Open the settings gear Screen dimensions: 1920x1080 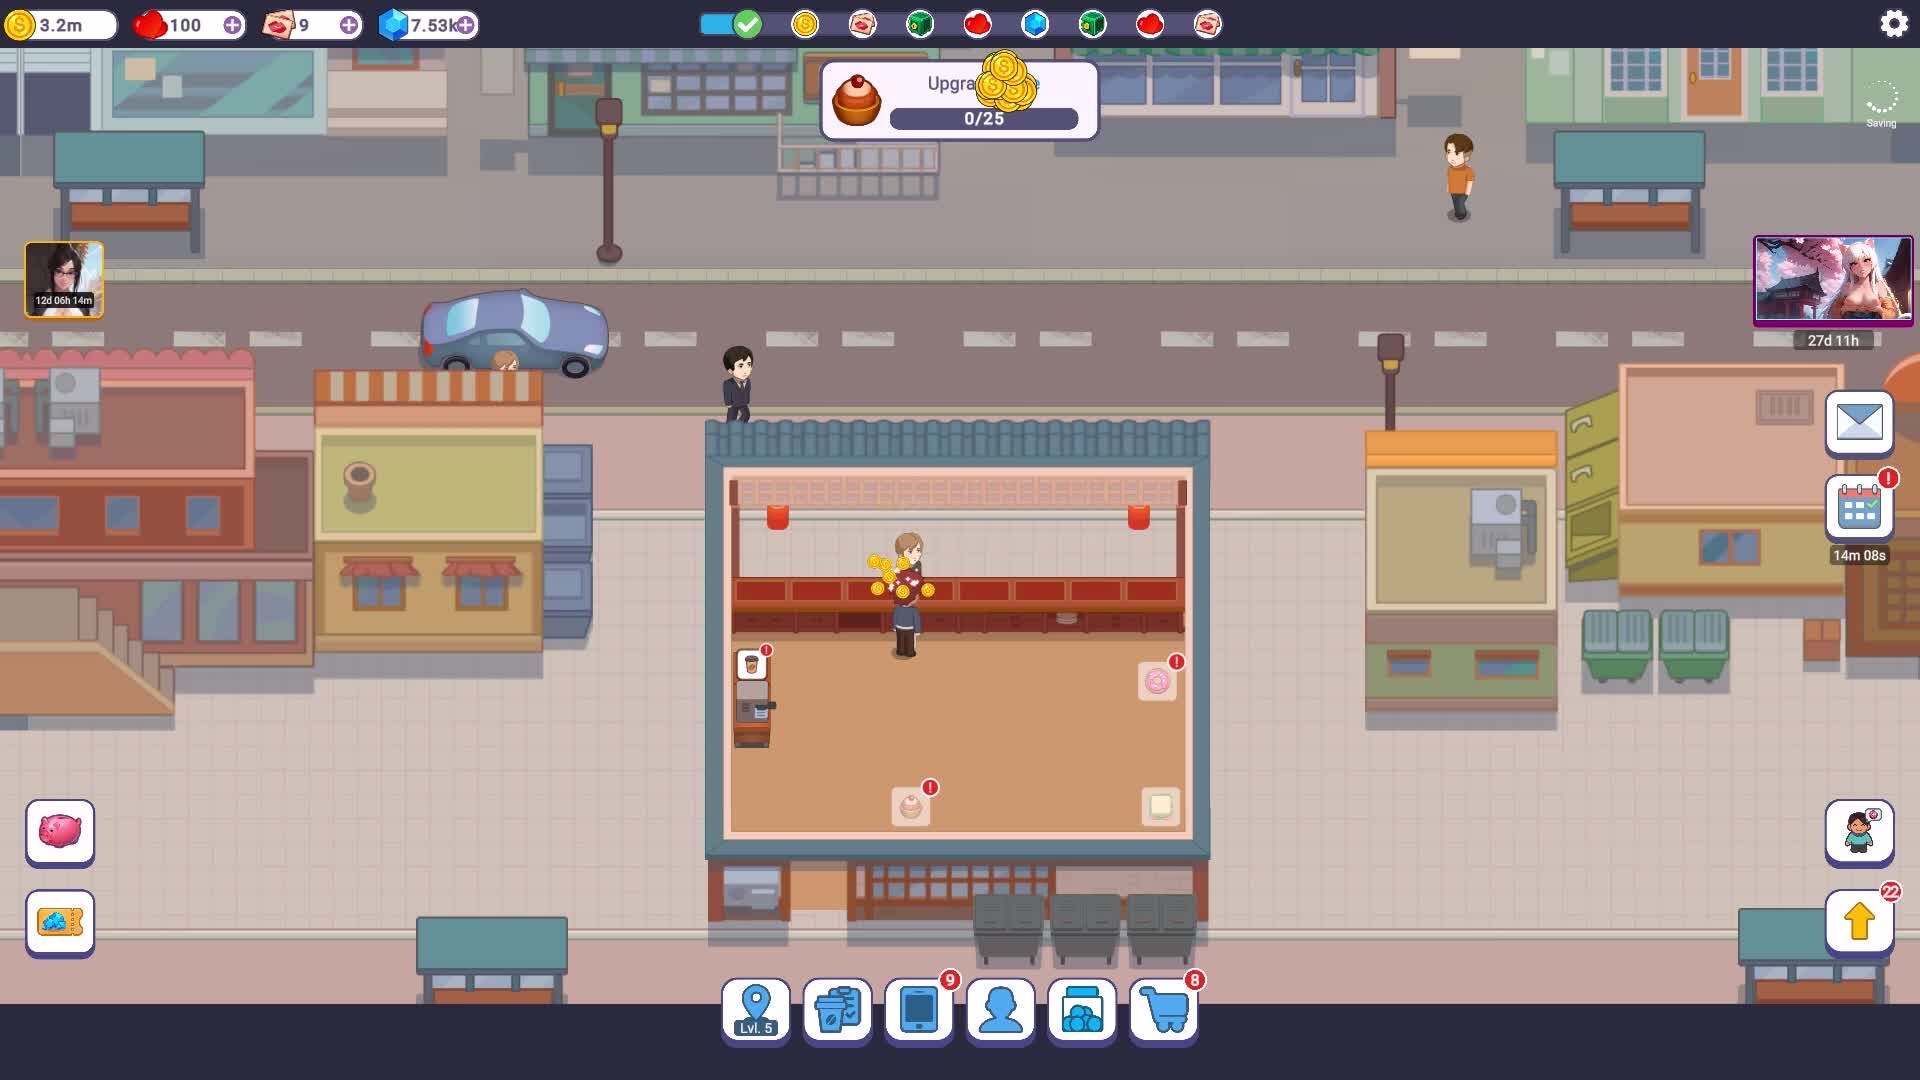1893,23
